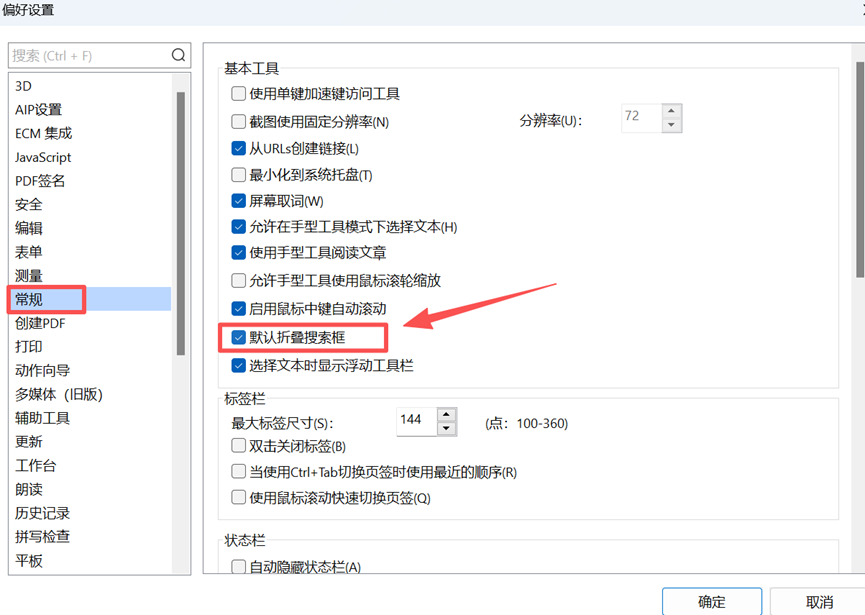Enable 使用单键加速键访问工具 checkbox
Viewport: 865px width, 615px height.
click(239, 94)
